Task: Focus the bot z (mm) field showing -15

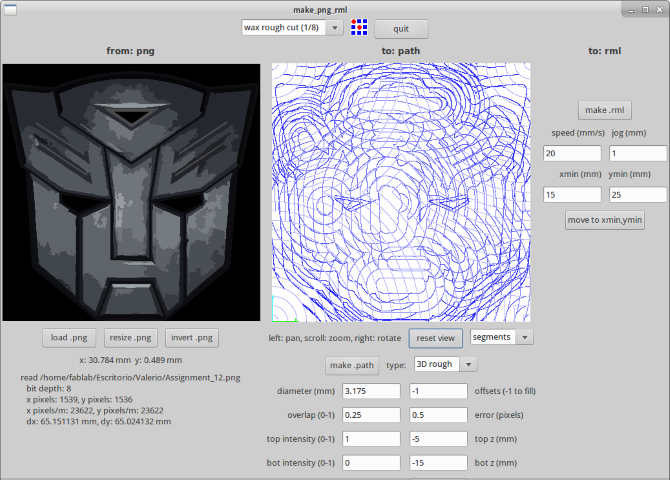Action: click(x=438, y=463)
